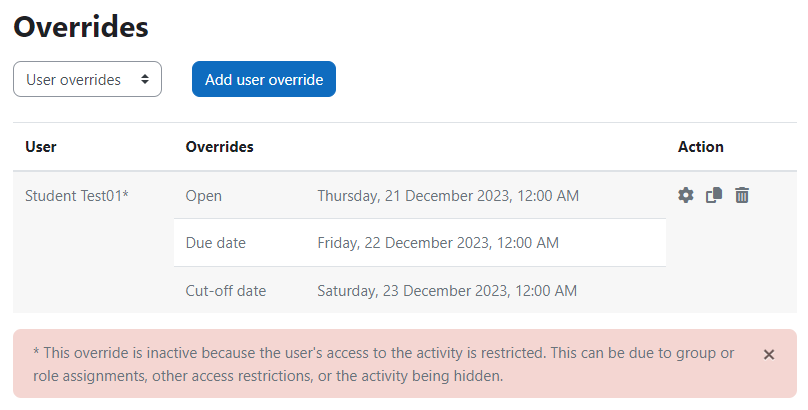This screenshot has height=410, width=808.
Task: Dismiss the inactive override warning
Action: [x=769, y=354]
